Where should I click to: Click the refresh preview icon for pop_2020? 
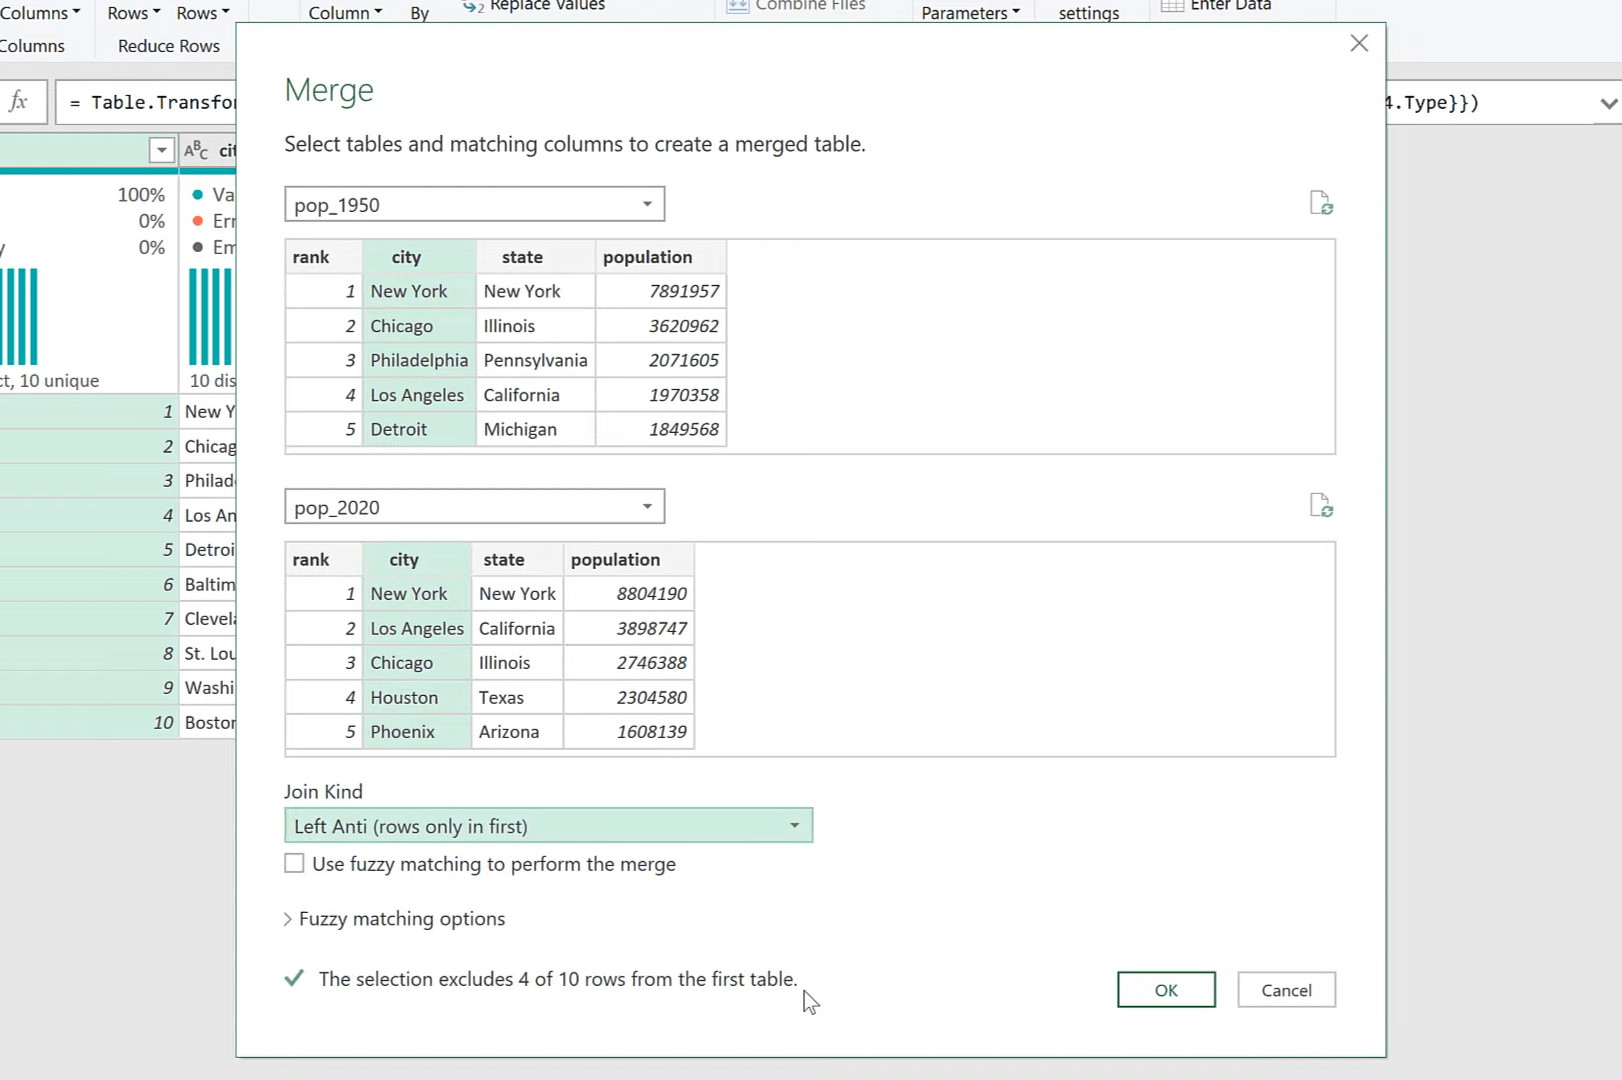tap(1321, 505)
